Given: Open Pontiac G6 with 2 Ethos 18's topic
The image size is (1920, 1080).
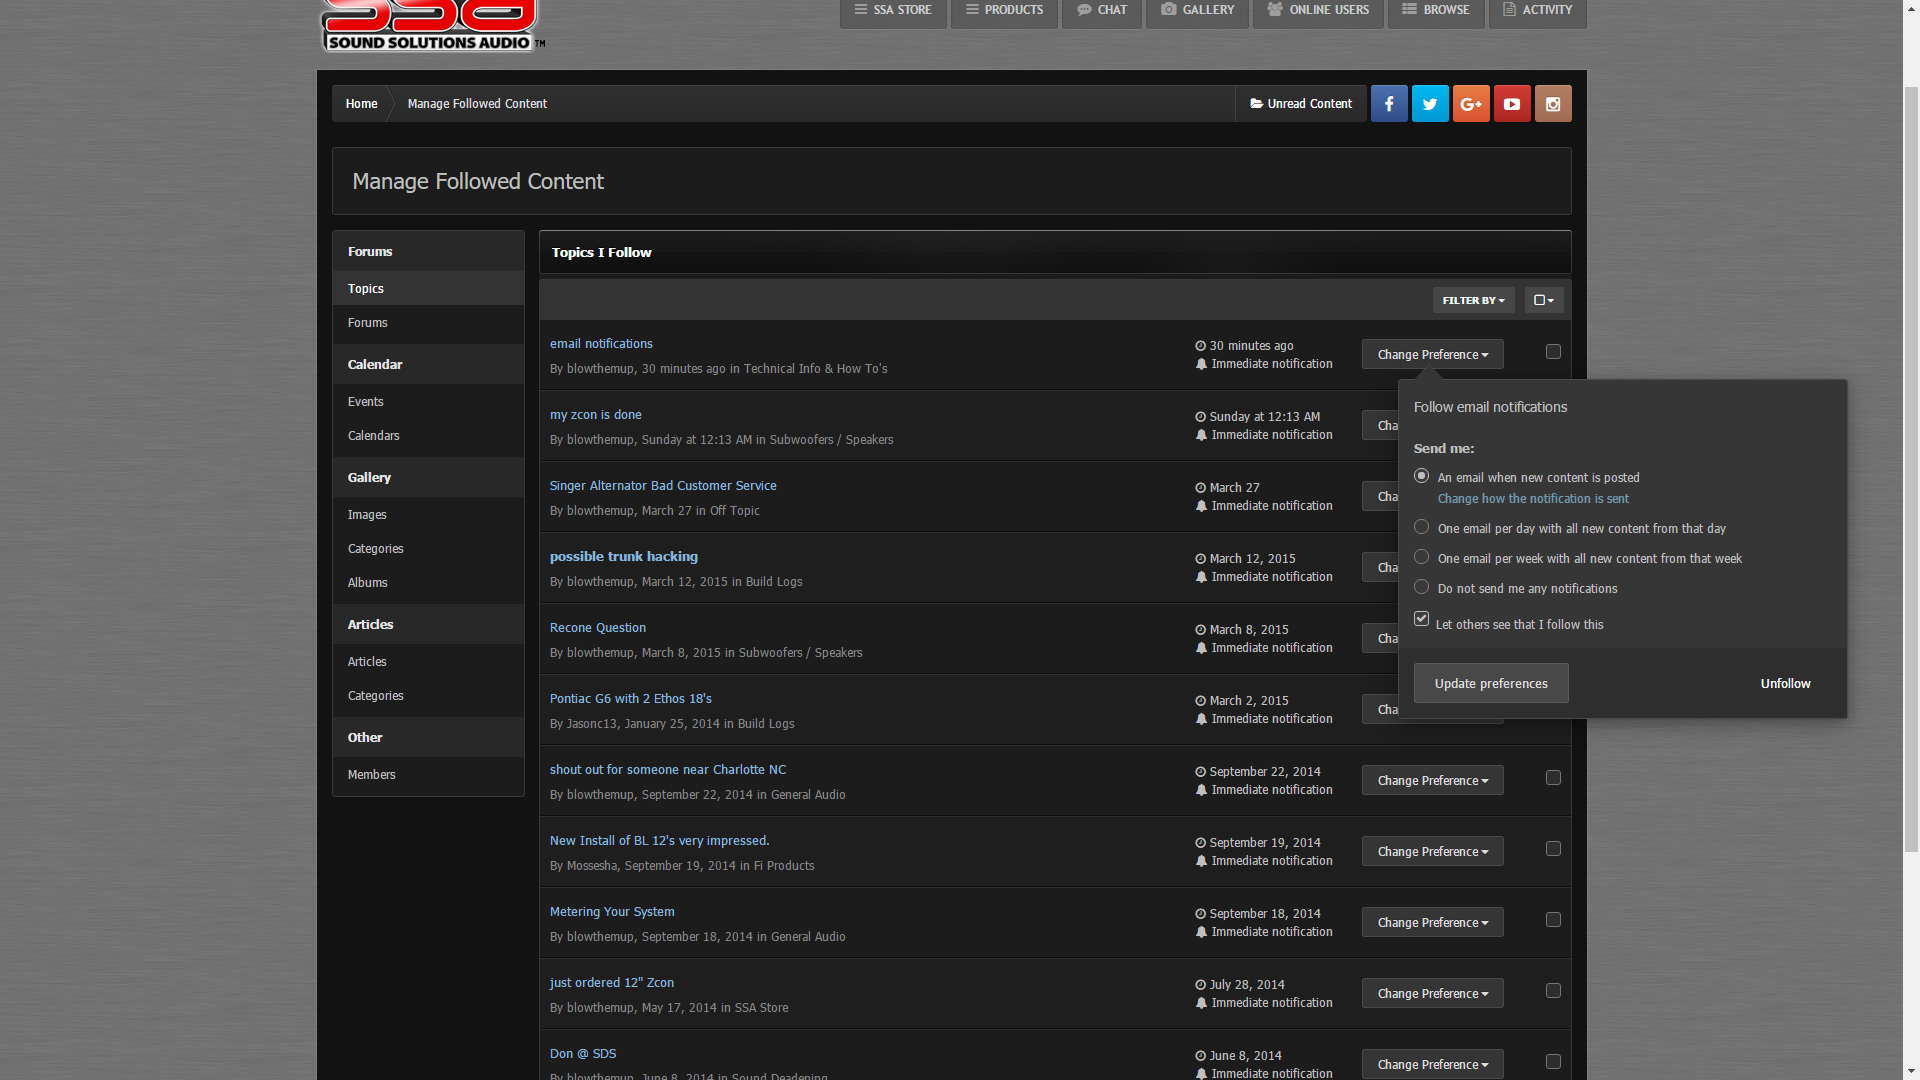Looking at the screenshot, I should point(631,699).
